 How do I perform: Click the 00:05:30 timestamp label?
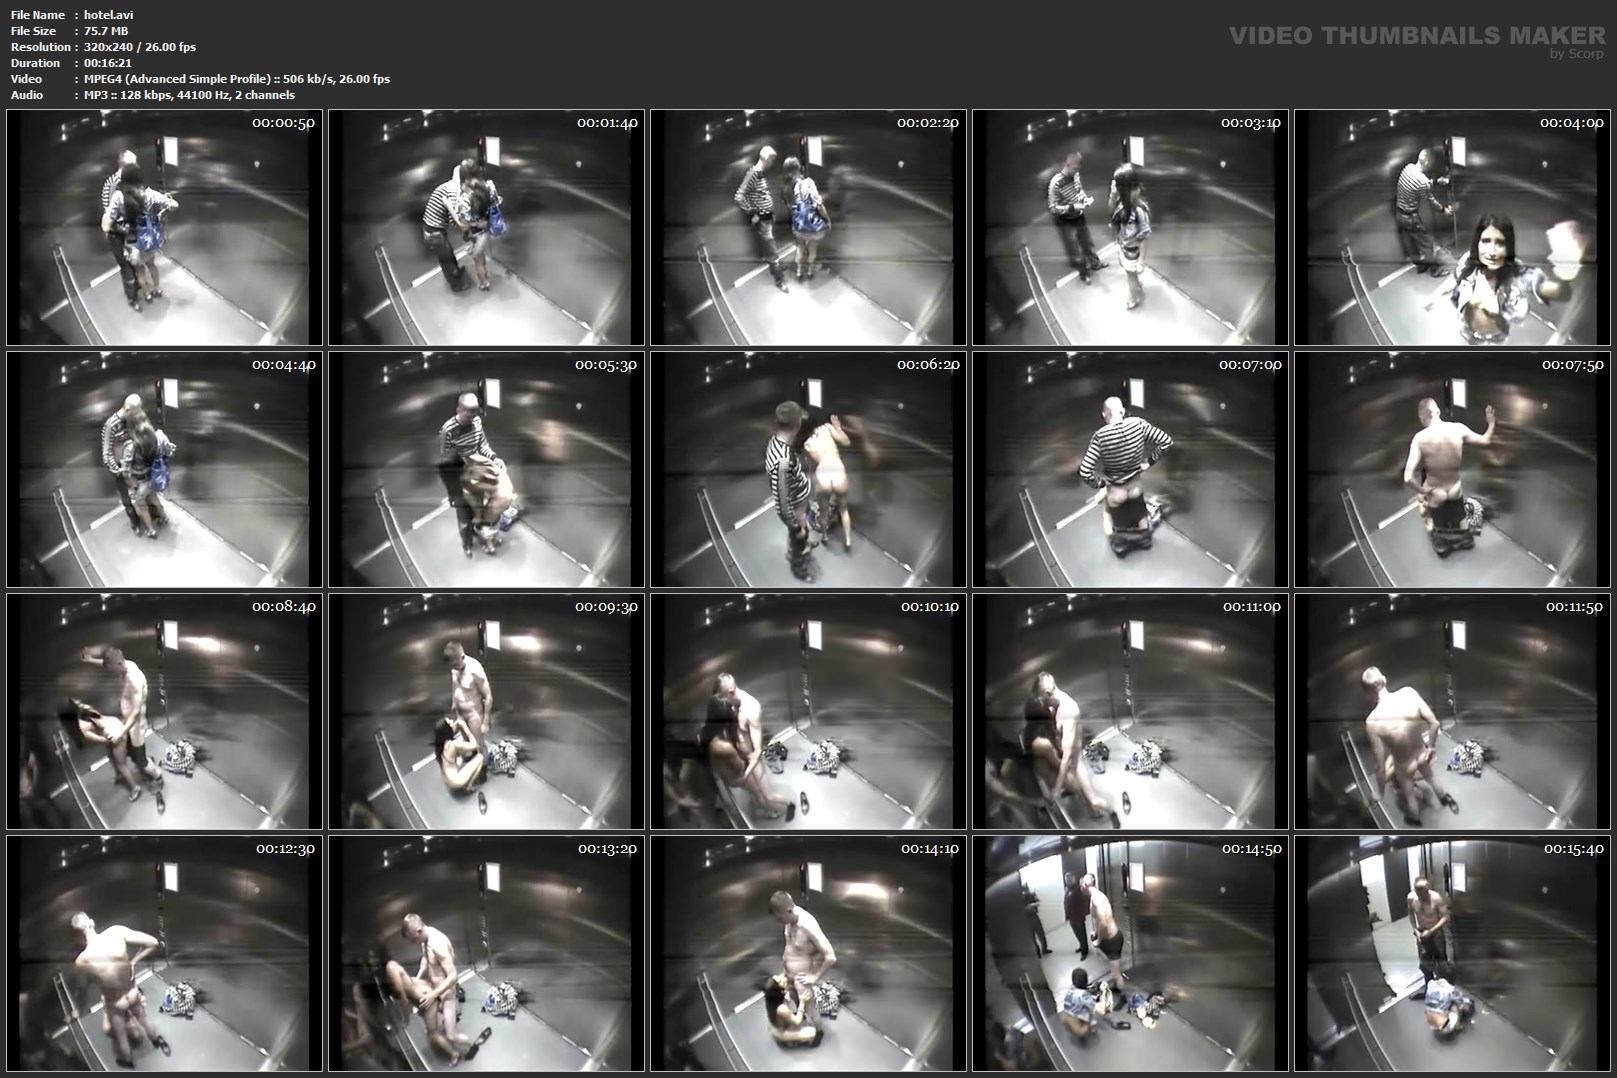click(605, 365)
